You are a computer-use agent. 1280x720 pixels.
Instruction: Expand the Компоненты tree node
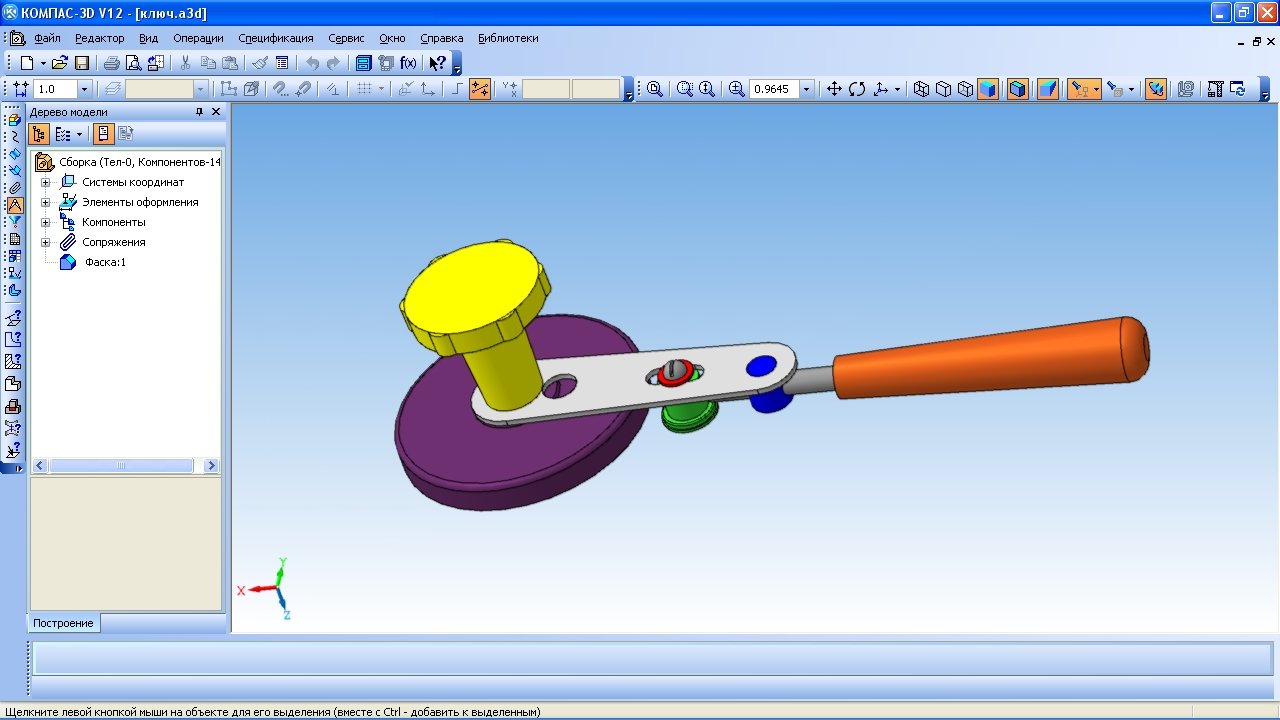point(45,222)
